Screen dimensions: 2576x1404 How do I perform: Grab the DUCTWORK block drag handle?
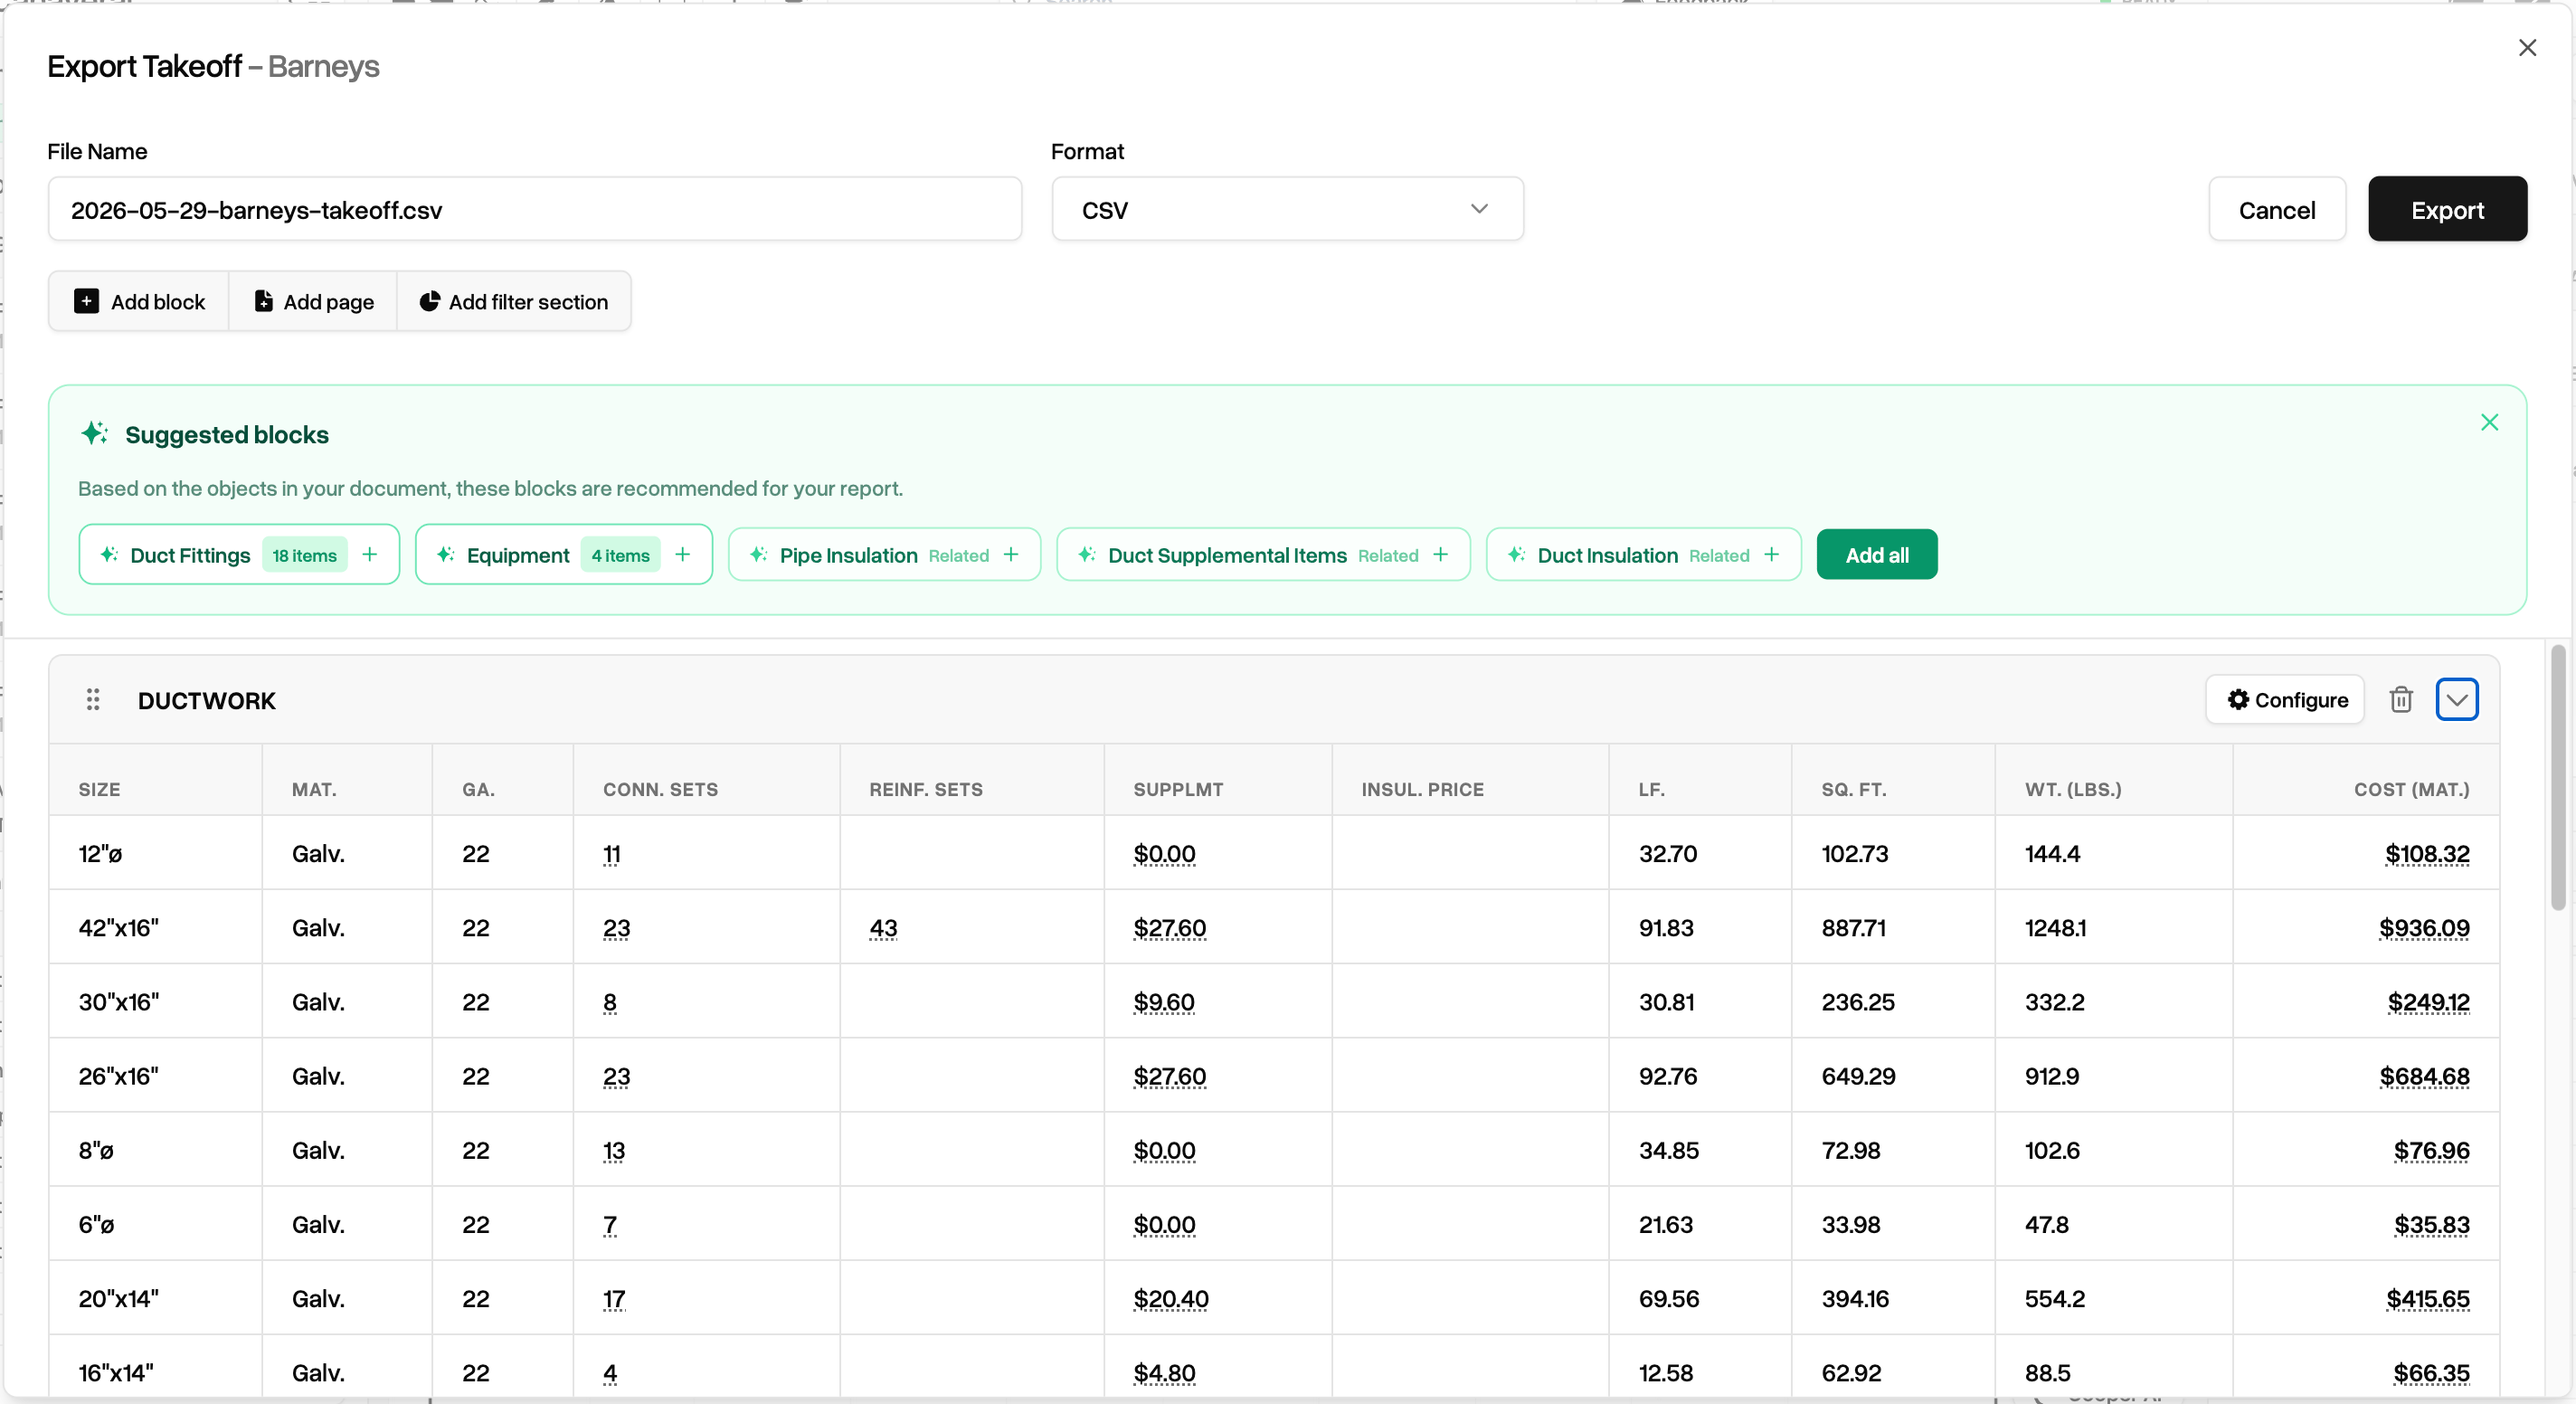[x=93, y=700]
